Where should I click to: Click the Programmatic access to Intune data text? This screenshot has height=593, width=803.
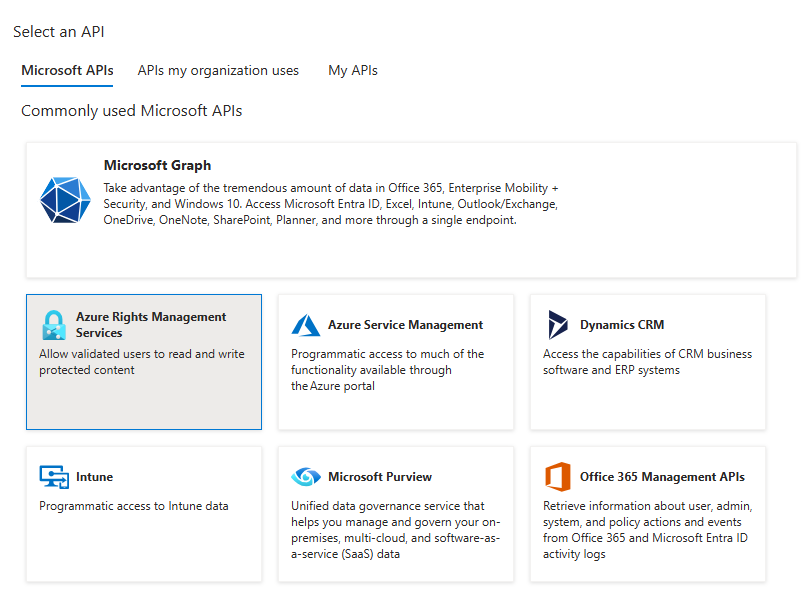click(x=133, y=506)
